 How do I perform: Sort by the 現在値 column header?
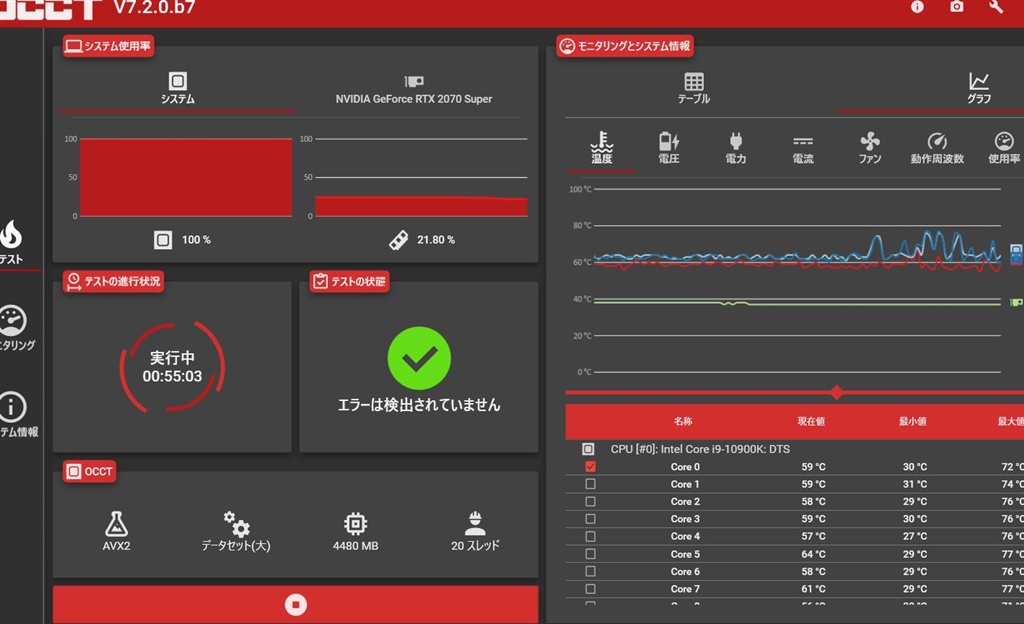tap(811, 422)
